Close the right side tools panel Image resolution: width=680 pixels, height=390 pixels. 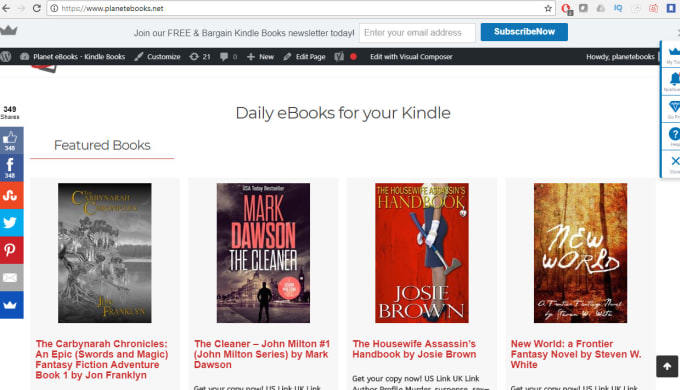[x=673, y=164]
